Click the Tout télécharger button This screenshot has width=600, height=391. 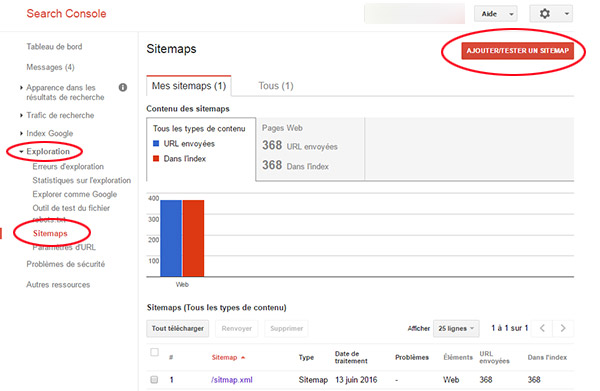pyautogui.click(x=178, y=328)
